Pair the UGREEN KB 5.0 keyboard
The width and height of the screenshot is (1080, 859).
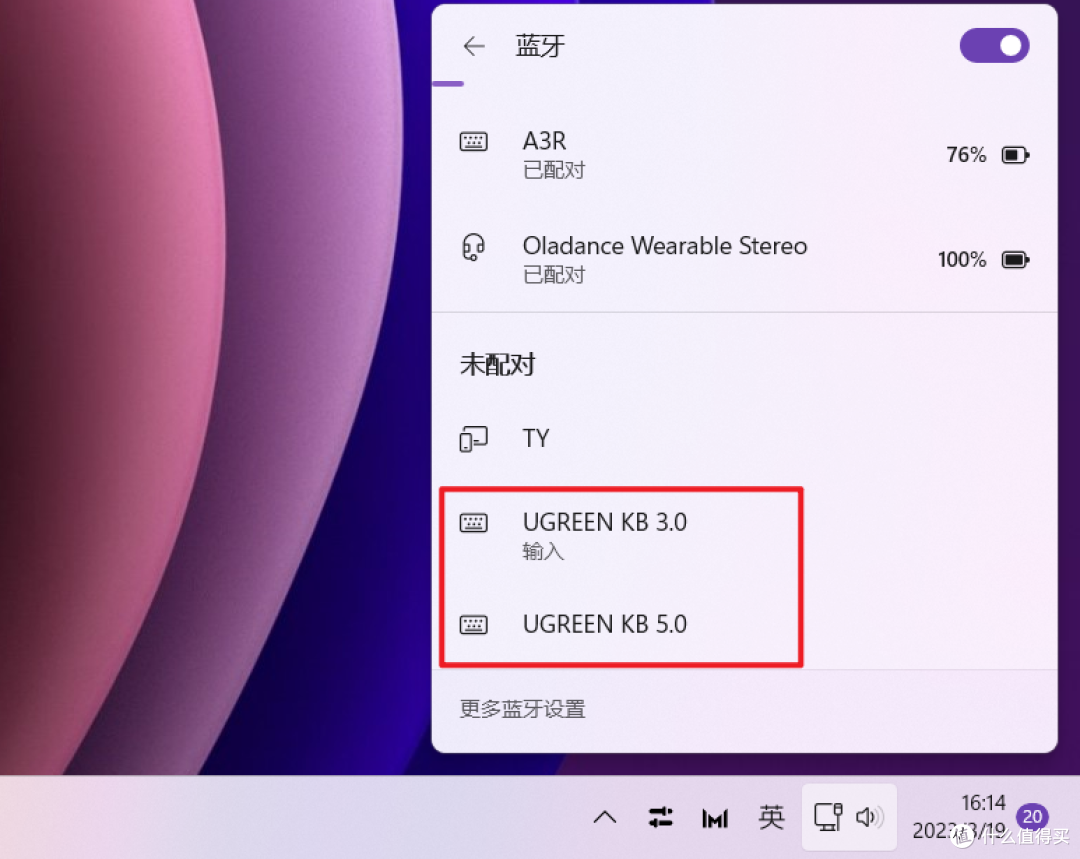pyautogui.click(x=744, y=624)
